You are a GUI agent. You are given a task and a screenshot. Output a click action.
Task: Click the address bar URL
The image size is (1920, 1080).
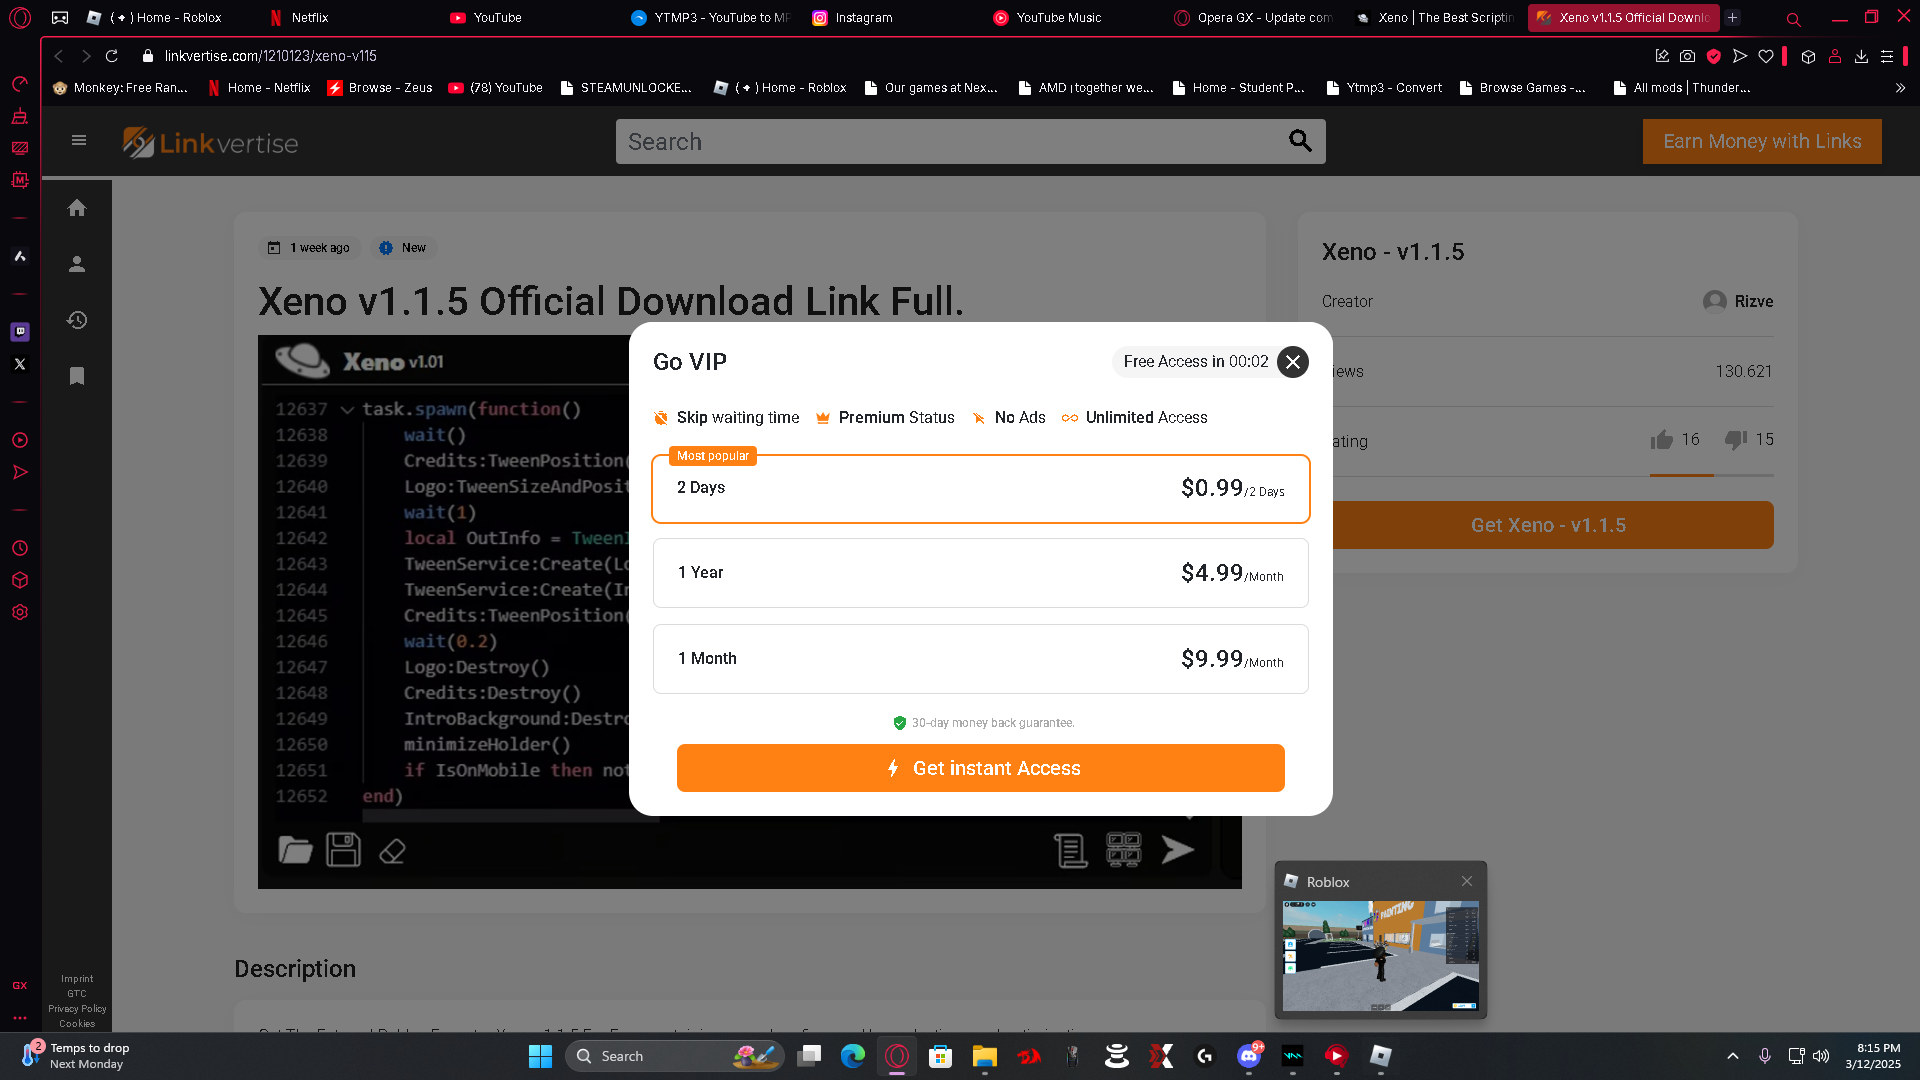270,56
